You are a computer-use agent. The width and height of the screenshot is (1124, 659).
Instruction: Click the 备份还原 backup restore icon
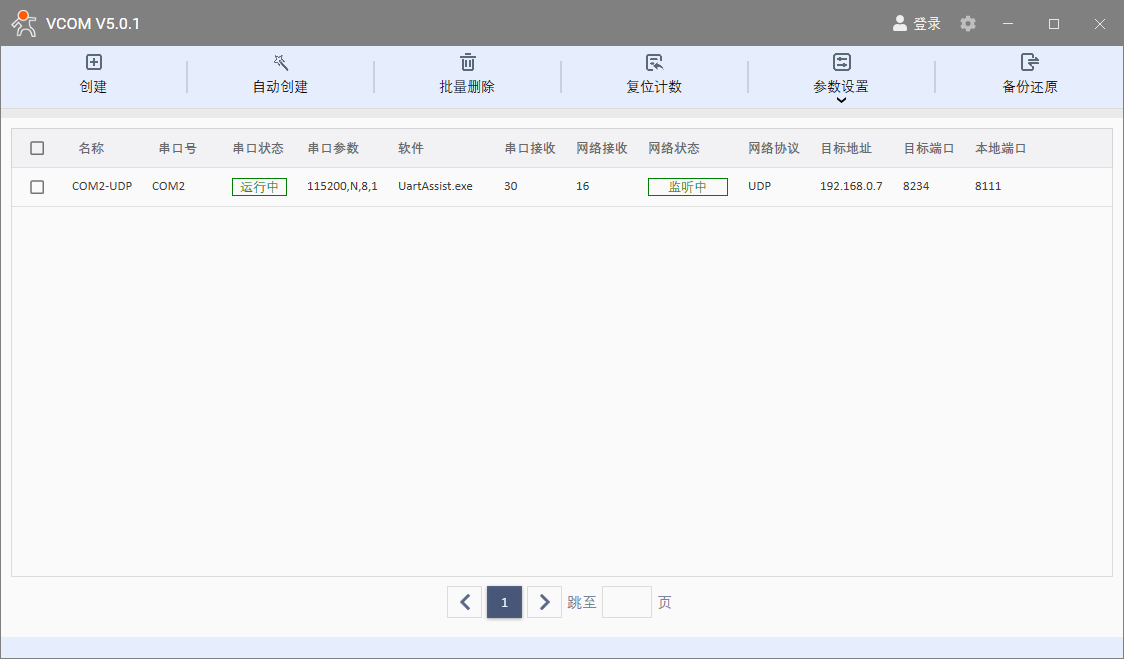(x=1029, y=63)
